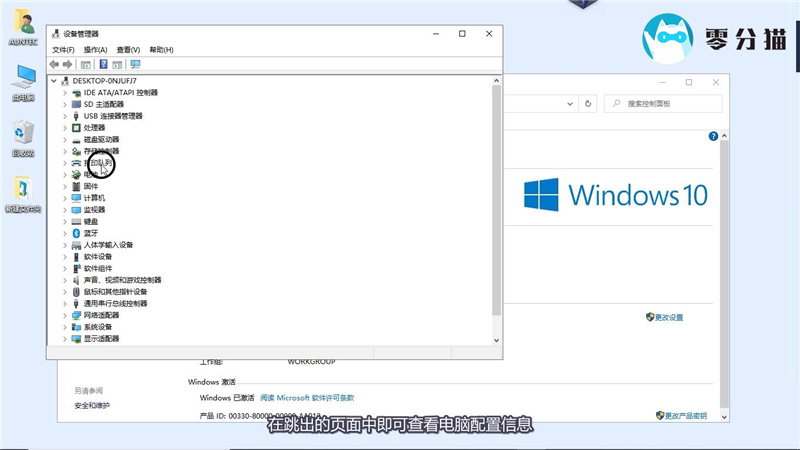Expand the 处理器 (processors) node
Viewport: 800px width, 450px height.
click(65, 128)
